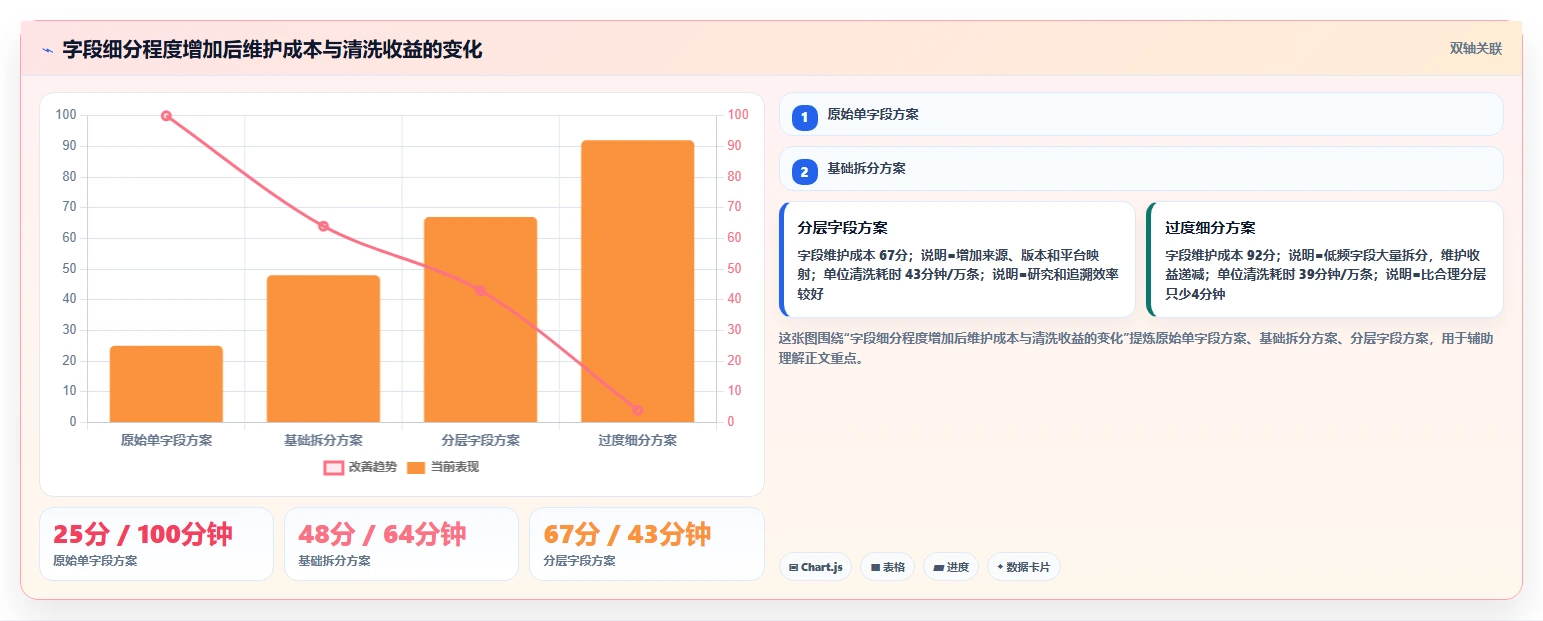Screen dimensions: 1543x621
Task: Click the 48分 / 64分钟 stat card
Action: [x=401, y=544]
